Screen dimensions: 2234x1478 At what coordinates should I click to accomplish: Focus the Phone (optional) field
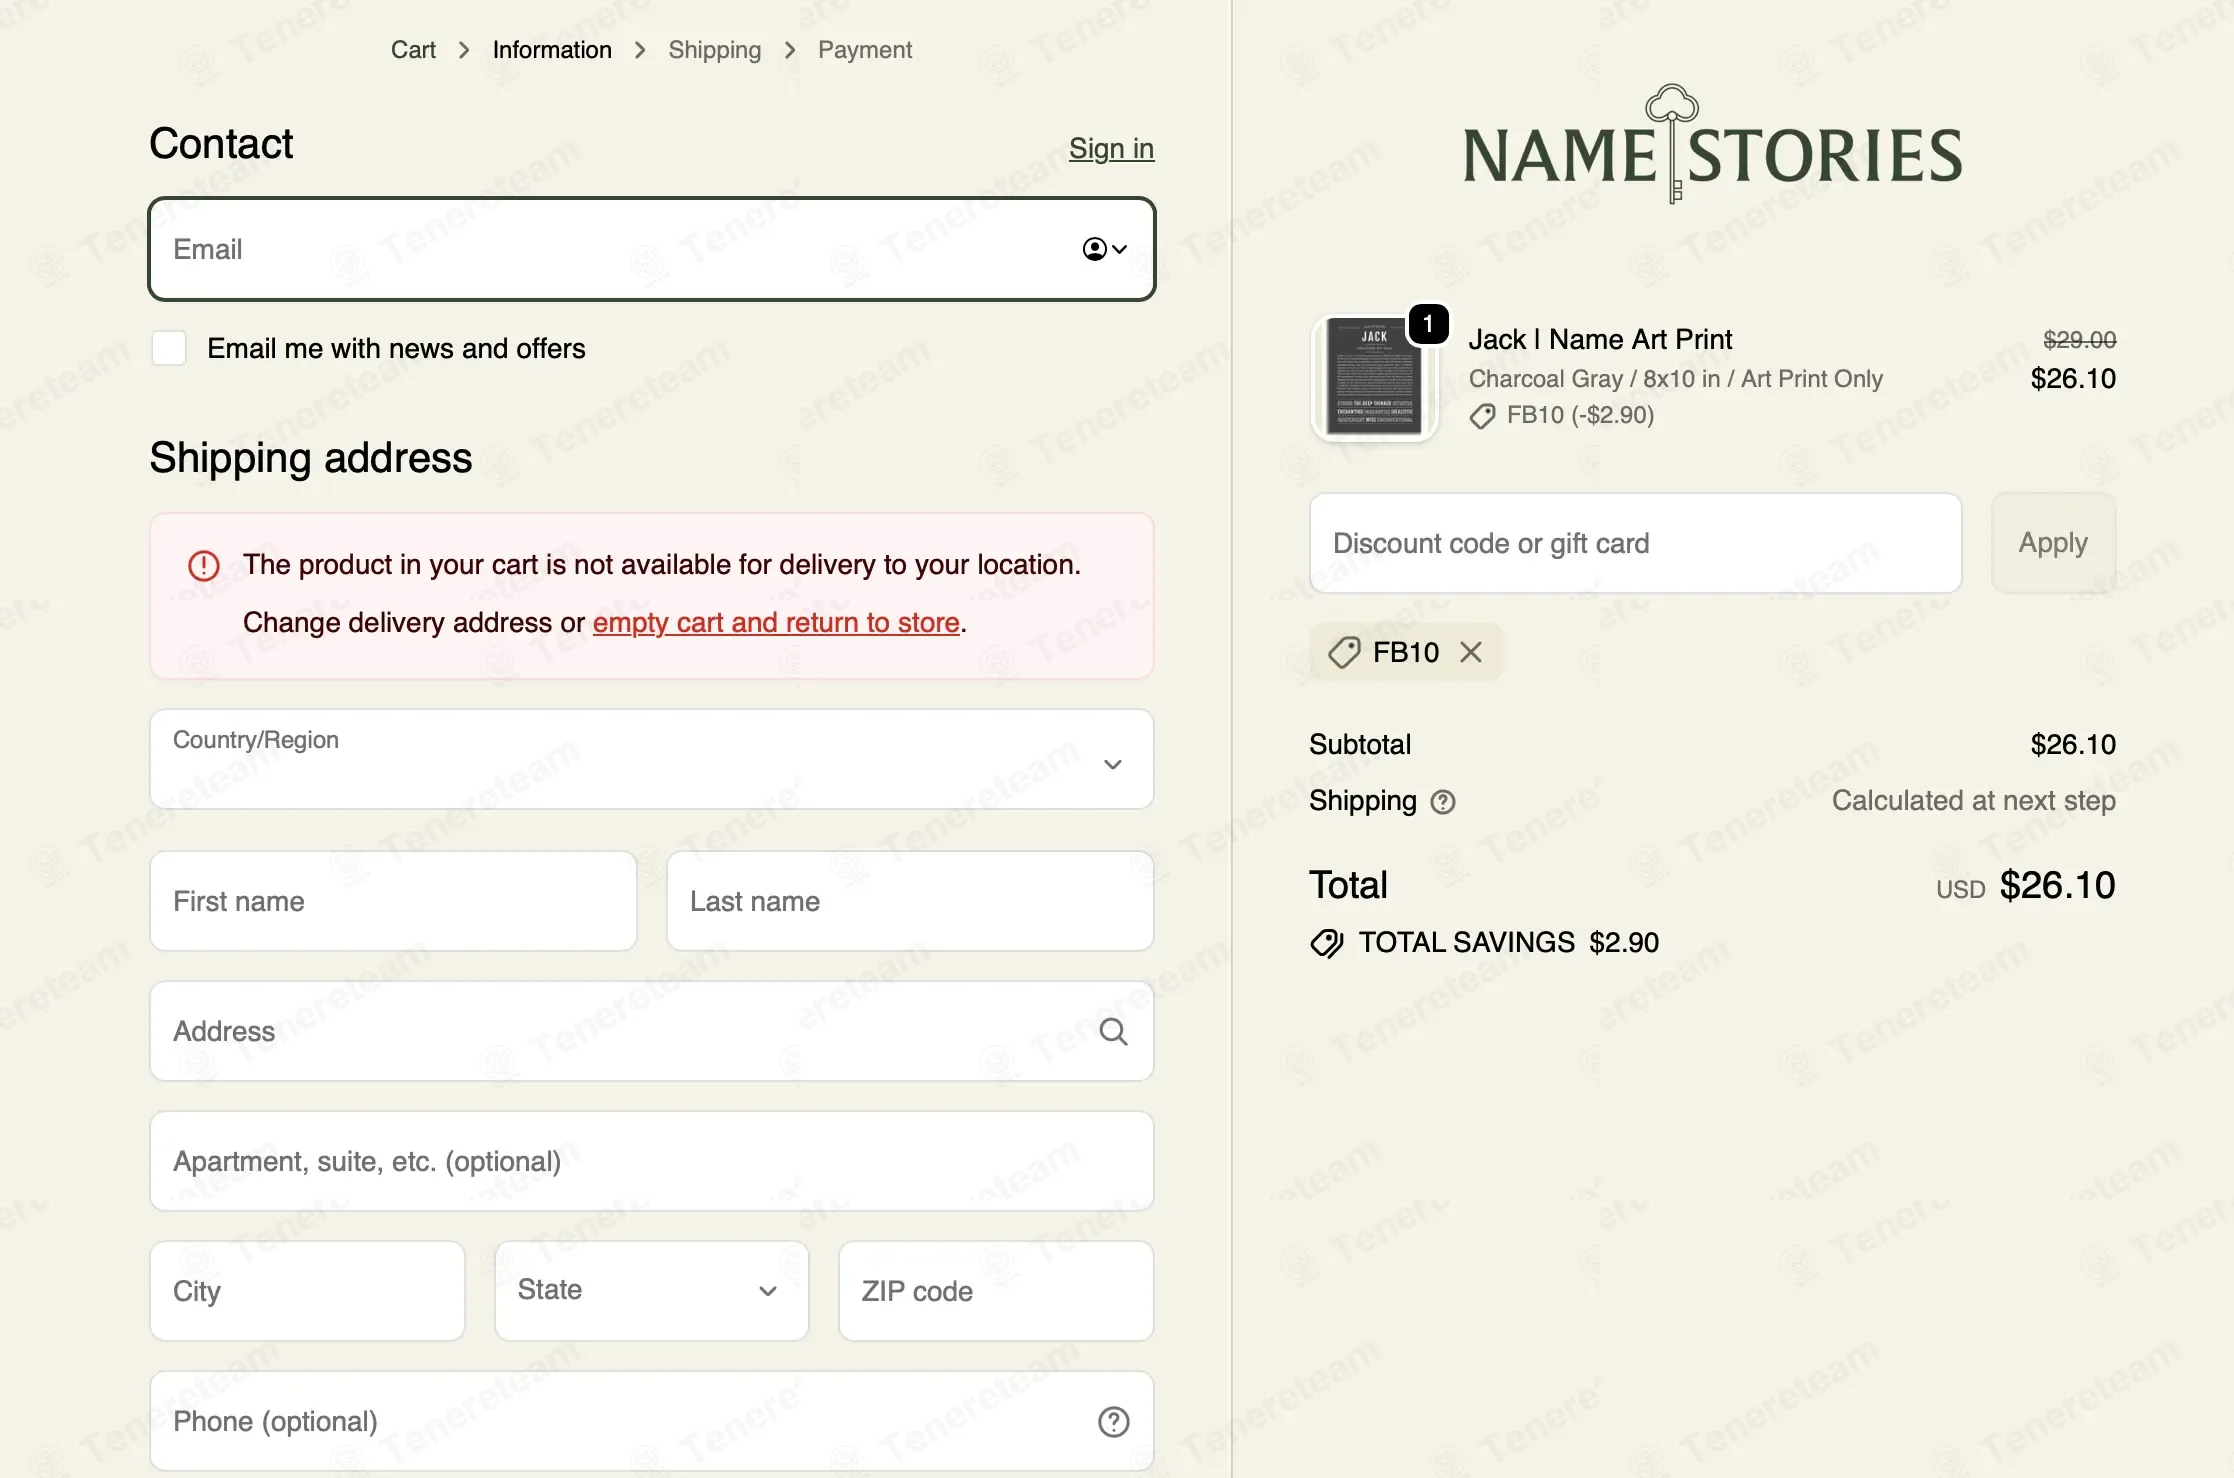pos(652,1421)
